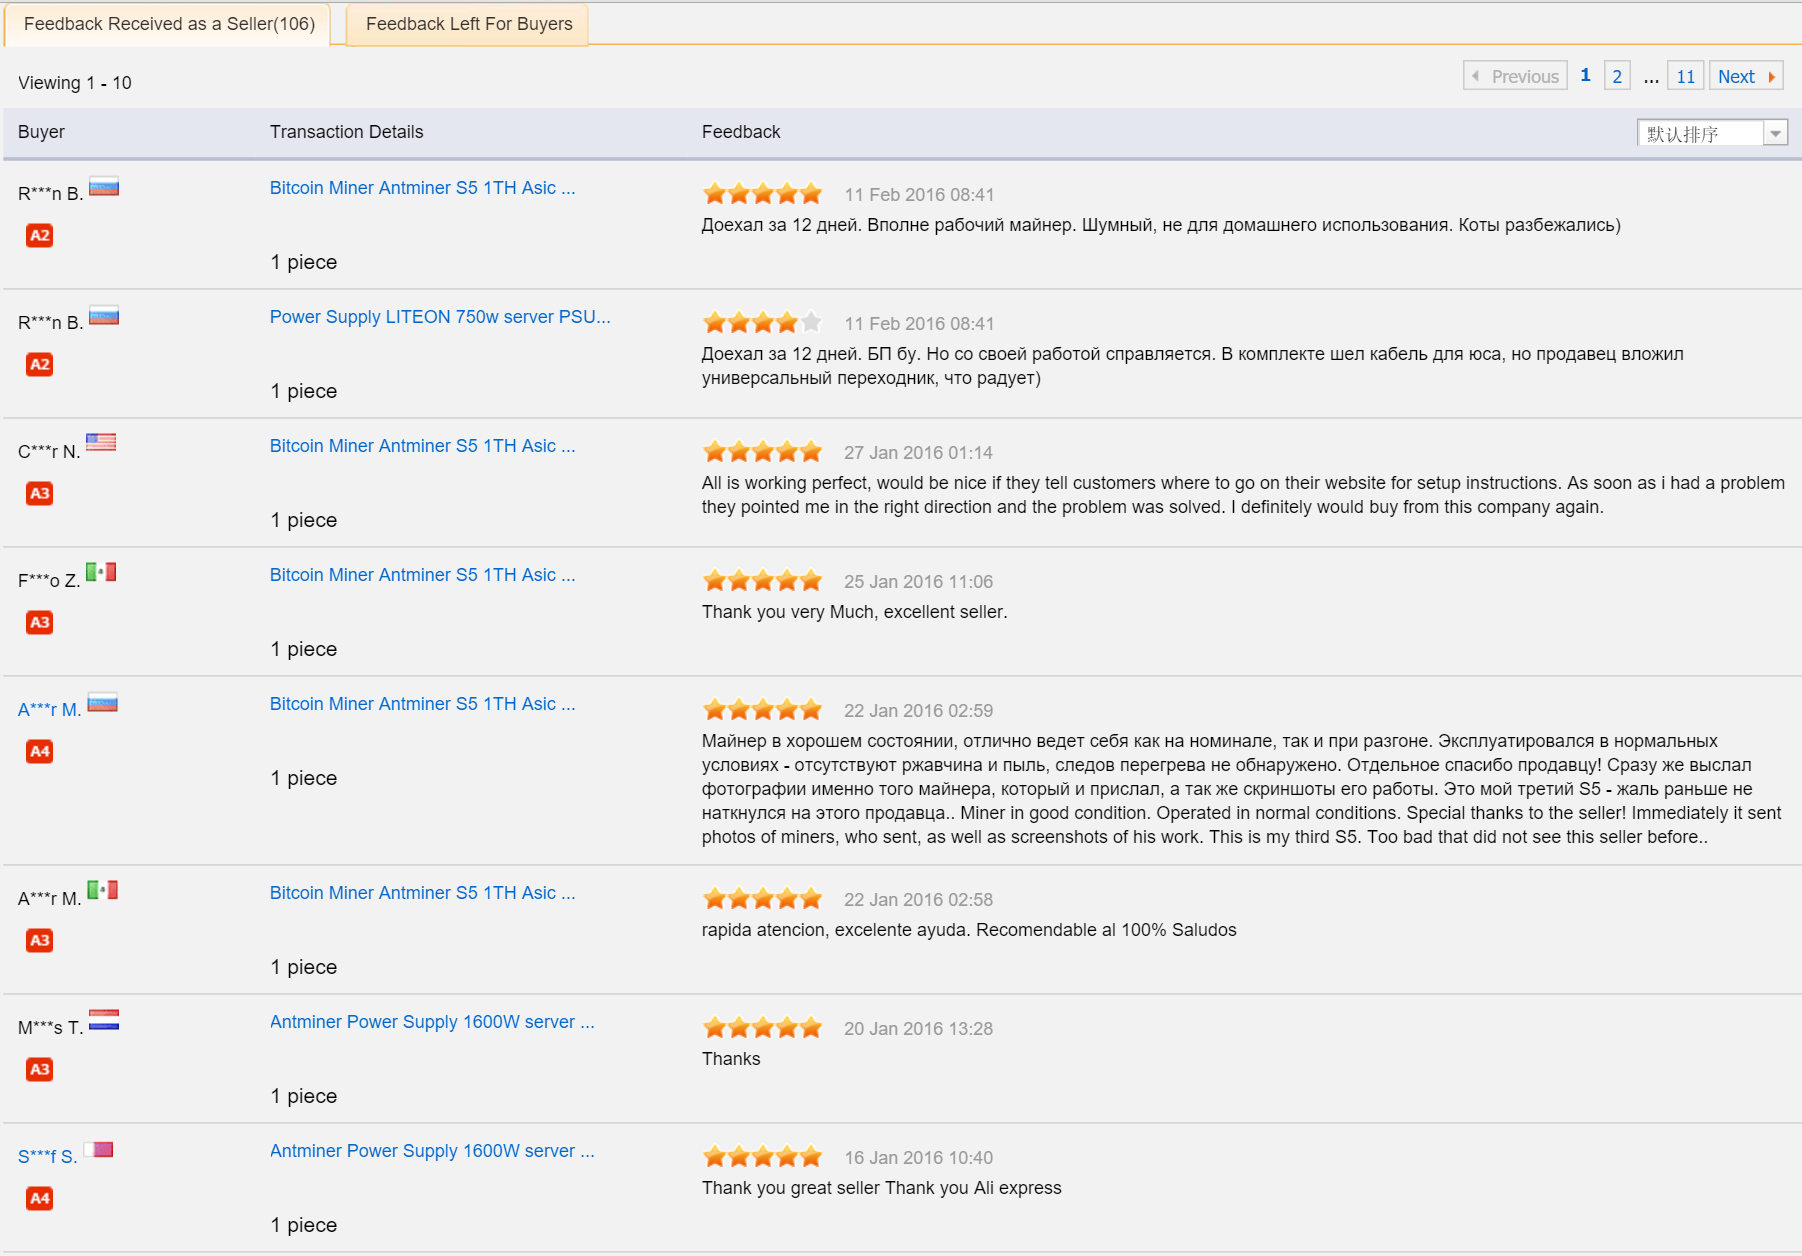
Task: Click buyer name F***o Z.
Action: (x=49, y=581)
